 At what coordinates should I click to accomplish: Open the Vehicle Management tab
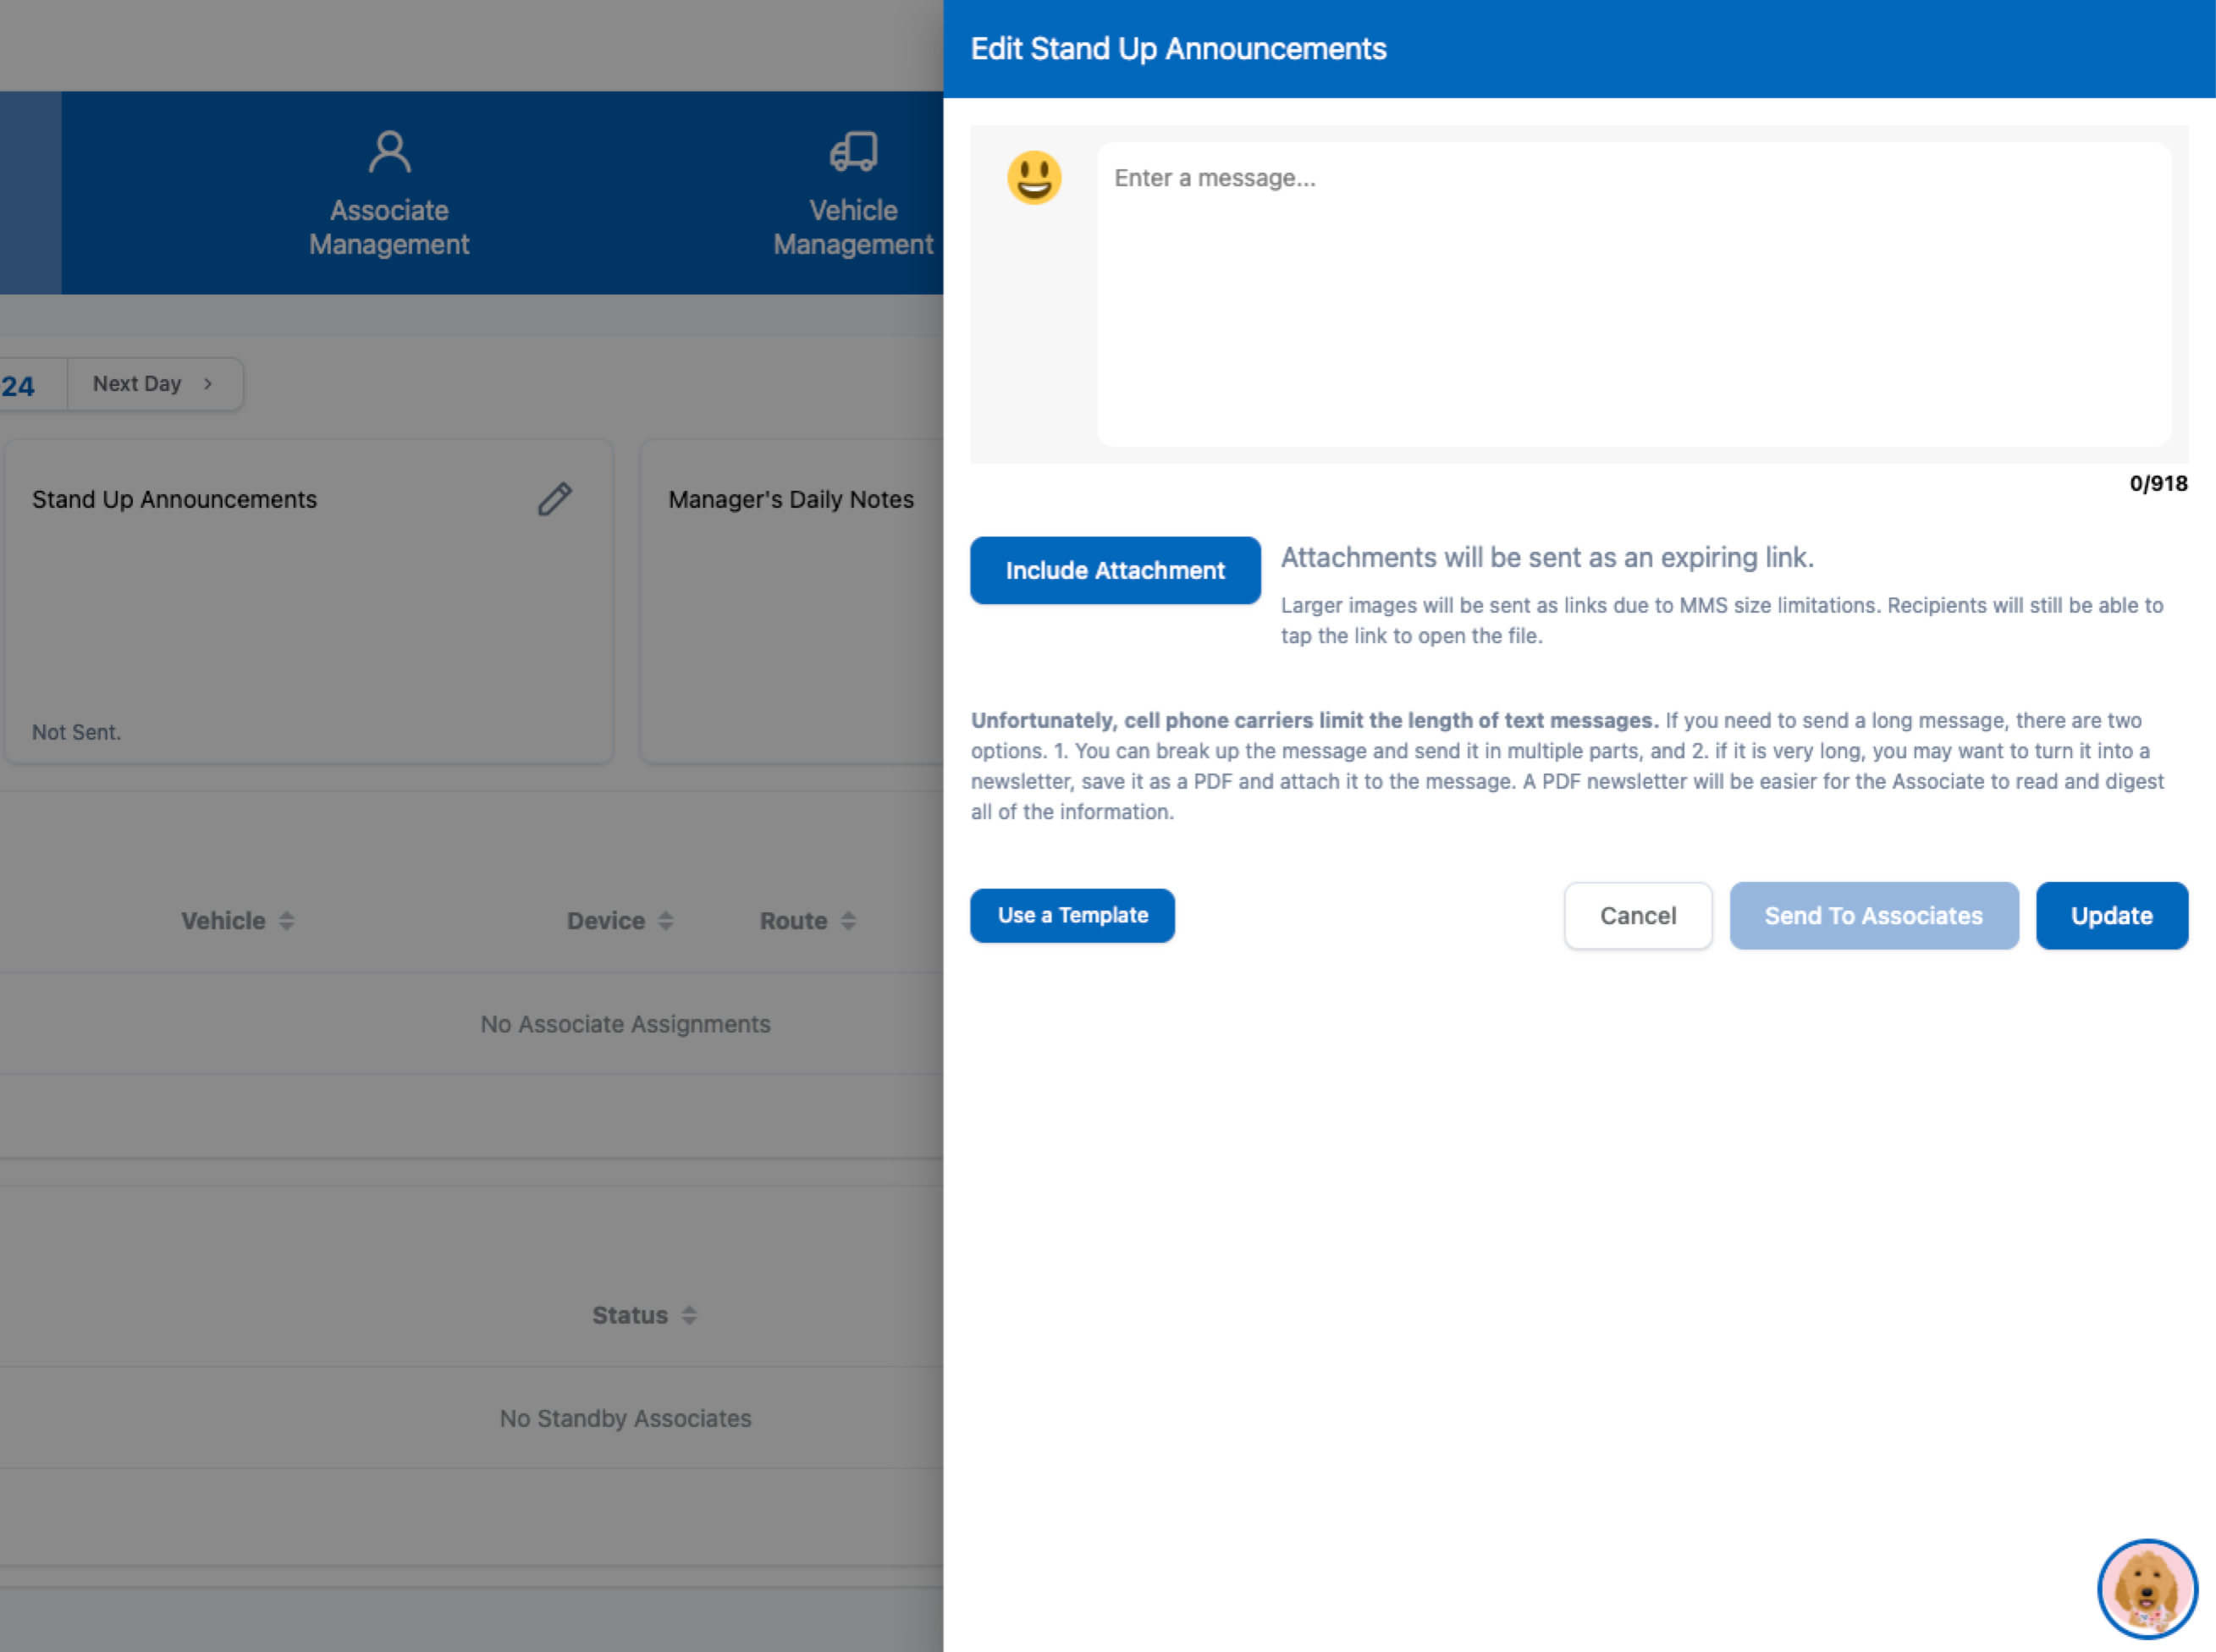pyautogui.click(x=853, y=227)
